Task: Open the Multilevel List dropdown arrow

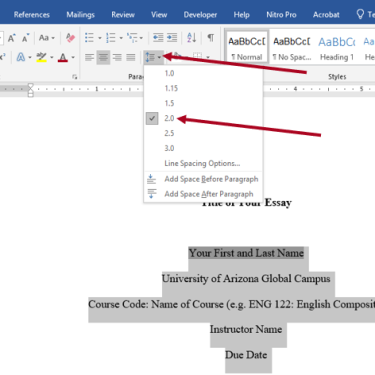Action: coord(141,38)
